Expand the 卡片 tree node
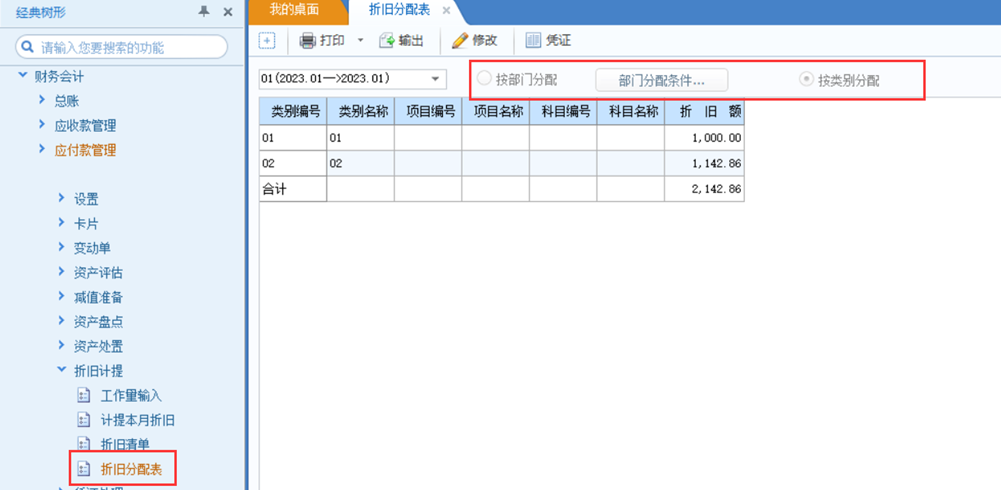Image resolution: width=1001 pixels, height=490 pixels. pyautogui.click(x=61, y=223)
